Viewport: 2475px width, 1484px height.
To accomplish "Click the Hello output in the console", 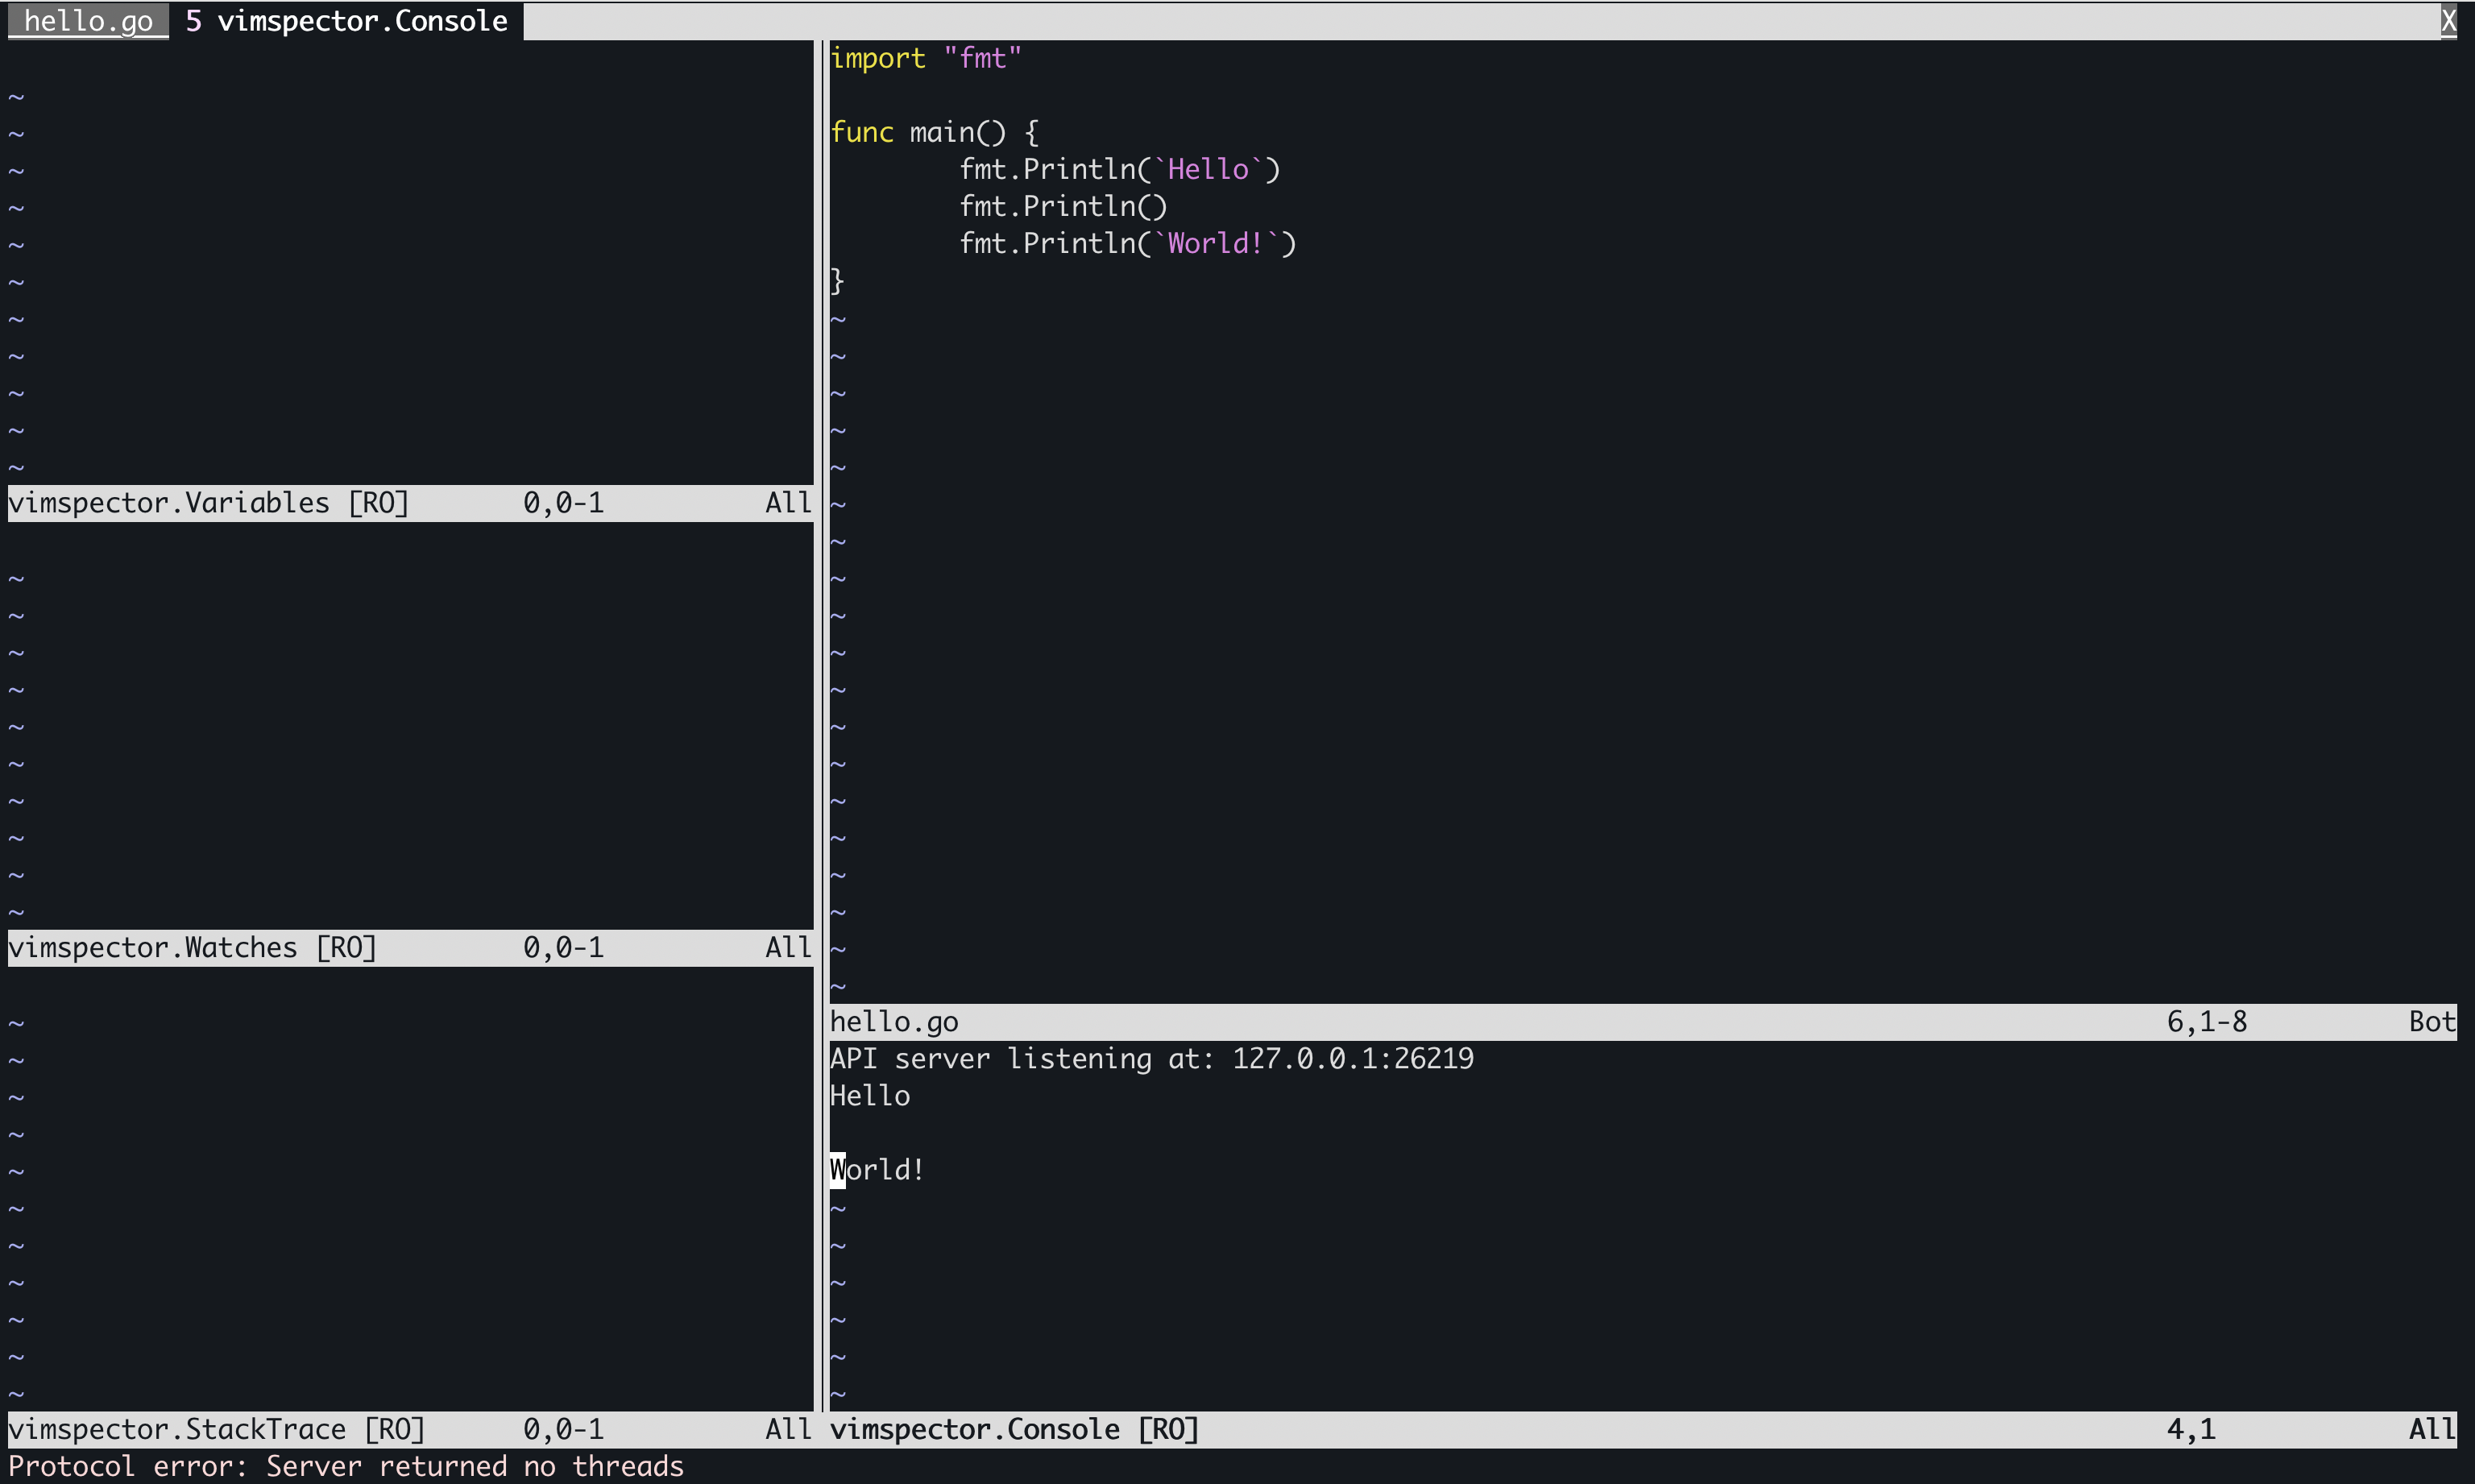I will (869, 1095).
